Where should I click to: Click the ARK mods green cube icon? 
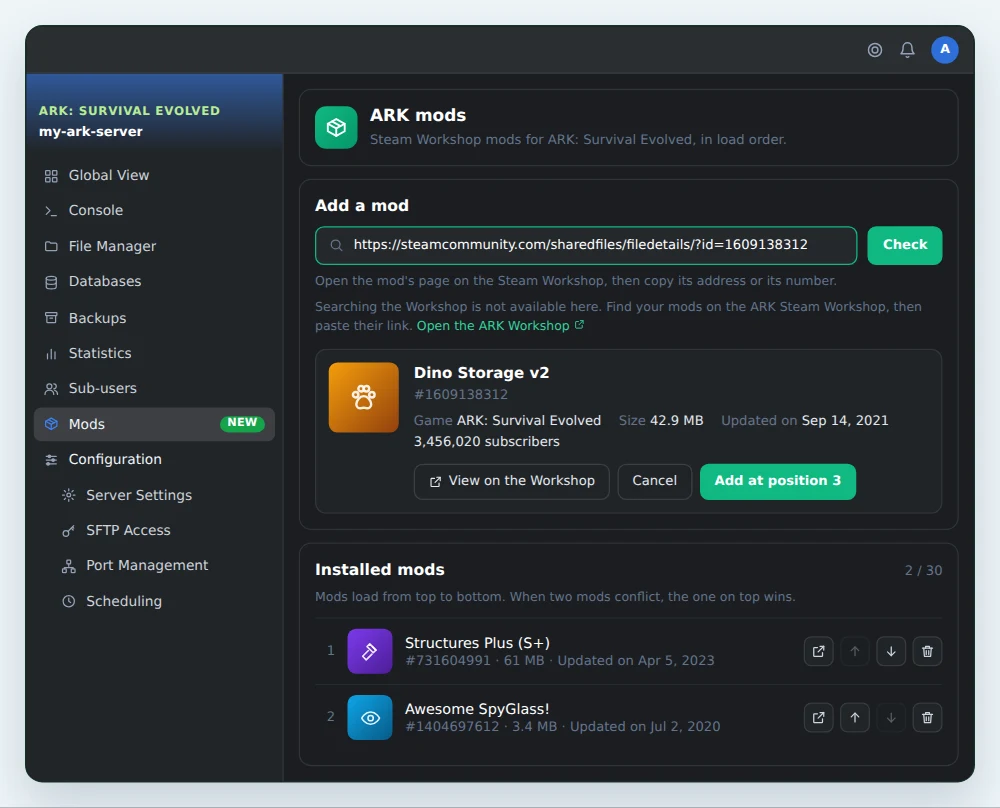point(336,128)
